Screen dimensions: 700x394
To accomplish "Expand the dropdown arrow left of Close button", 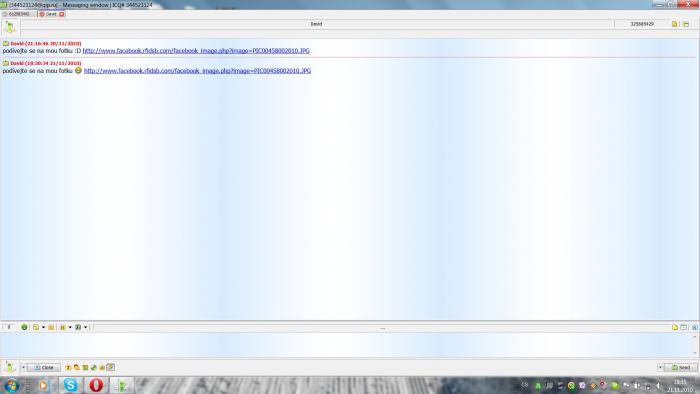I will coord(23,367).
